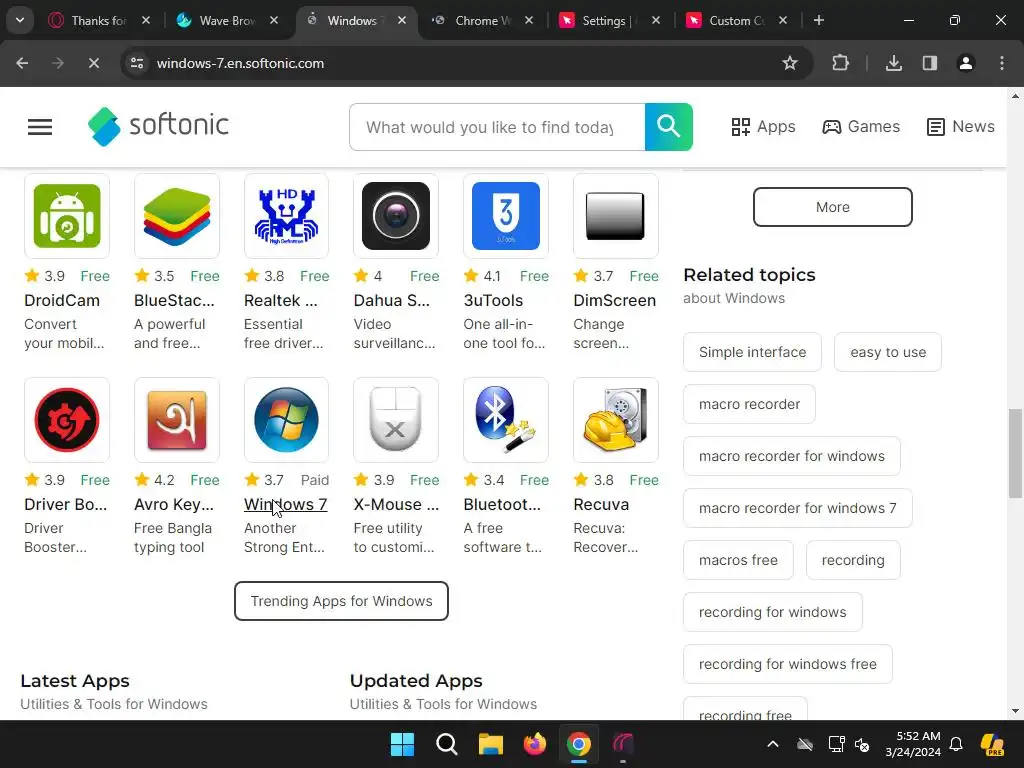Select the recording topic tag
This screenshot has height=768, width=1024.
(x=853, y=560)
